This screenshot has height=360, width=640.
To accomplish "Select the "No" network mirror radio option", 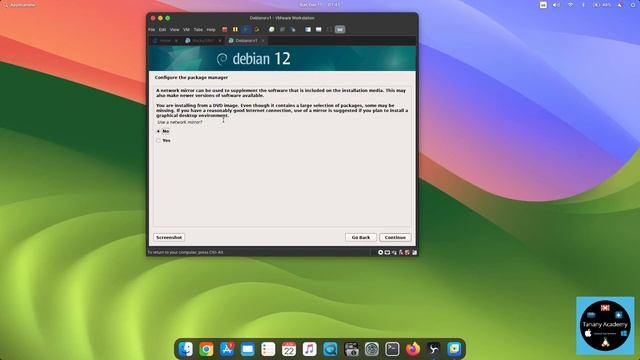I will 158,131.
